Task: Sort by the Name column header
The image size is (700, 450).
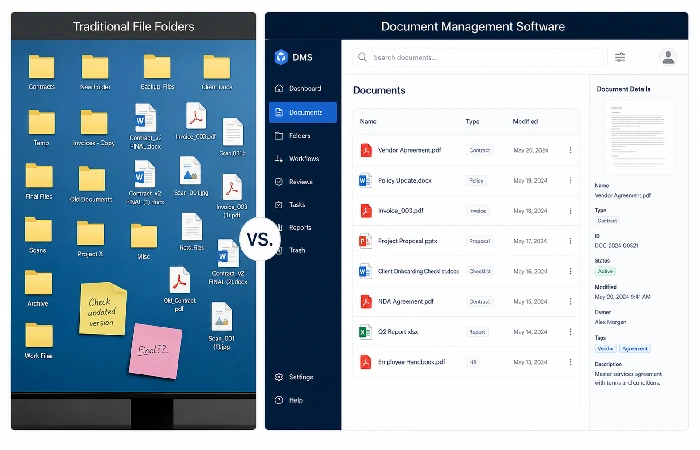Action: 368,121
